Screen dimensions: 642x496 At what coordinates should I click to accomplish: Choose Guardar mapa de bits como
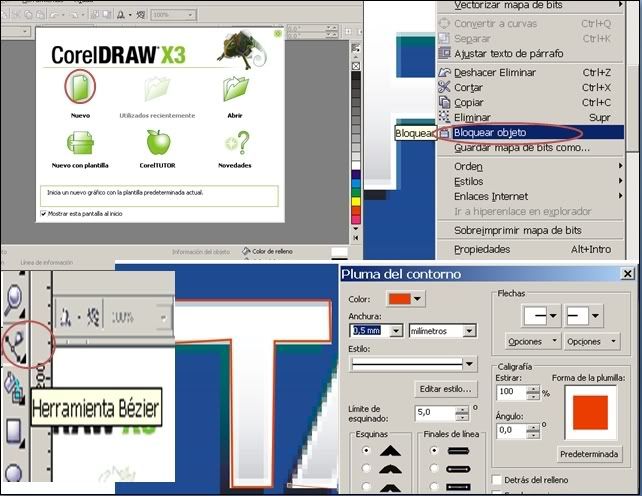[531, 147]
